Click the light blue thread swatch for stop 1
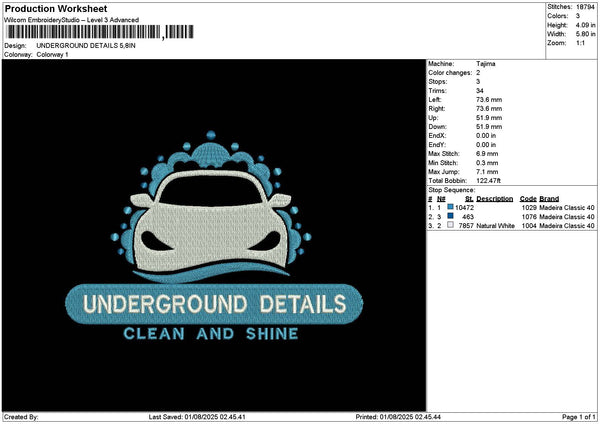 [x=451, y=207]
